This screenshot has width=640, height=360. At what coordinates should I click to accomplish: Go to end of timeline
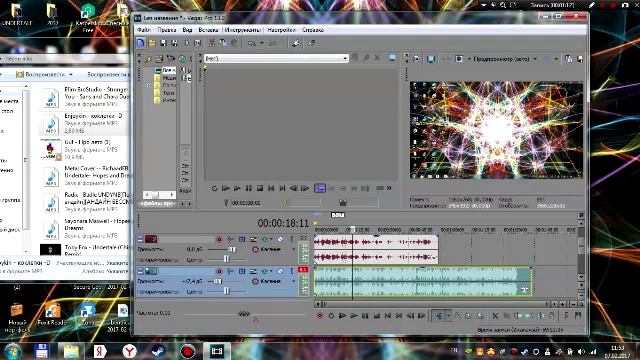[399, 316]
